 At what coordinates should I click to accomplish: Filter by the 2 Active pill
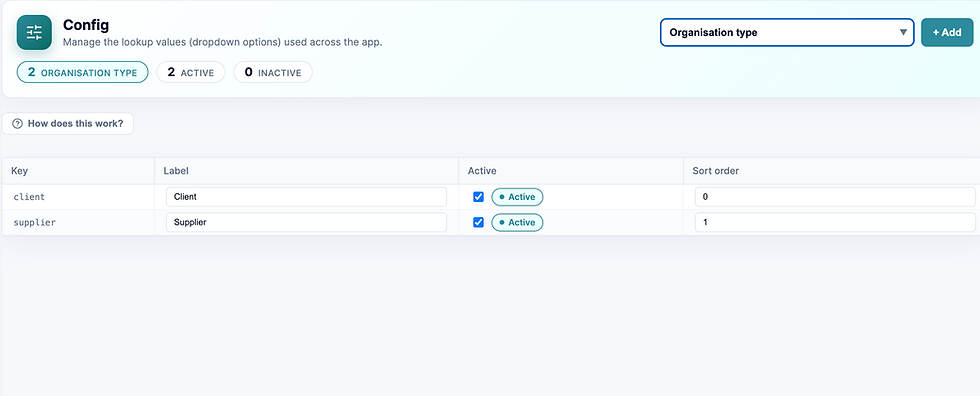coord(191,72)
